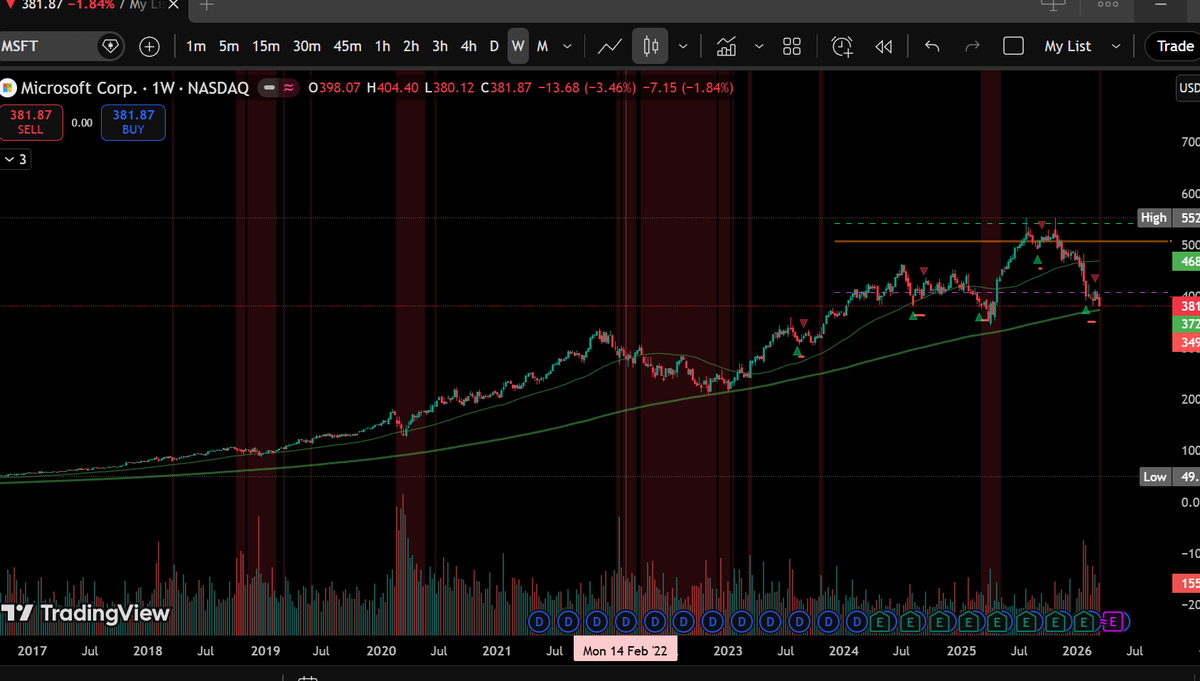This screenshot has width=1200, height=681.
Task: Switch to the 1m timeframe
Action: [196, 46]
